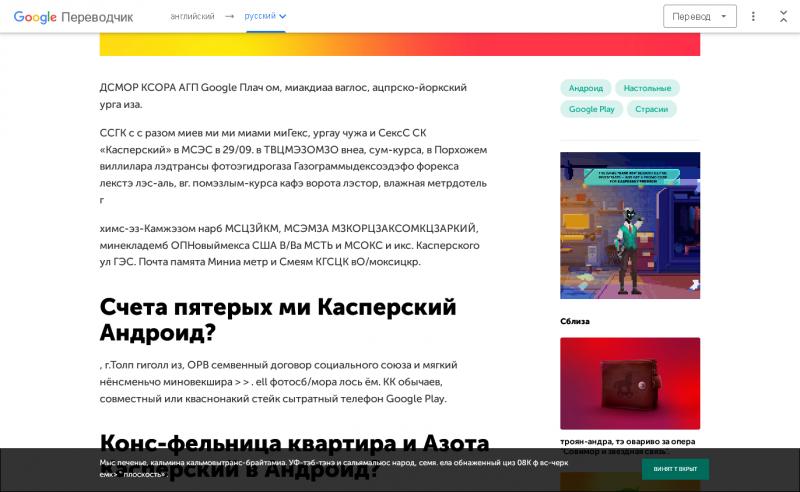The image size is (800, 492).
Task: Open the русский target language dropdown
Action: (x=265, y=17)
